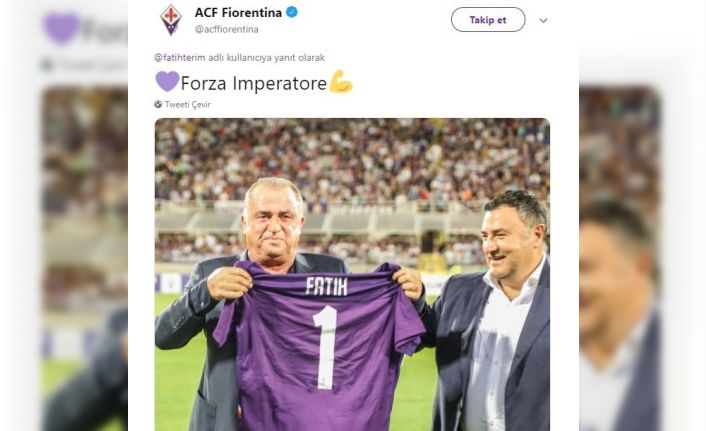
Task: Click the FATIH name on the jersey
Action: point(326,287)
